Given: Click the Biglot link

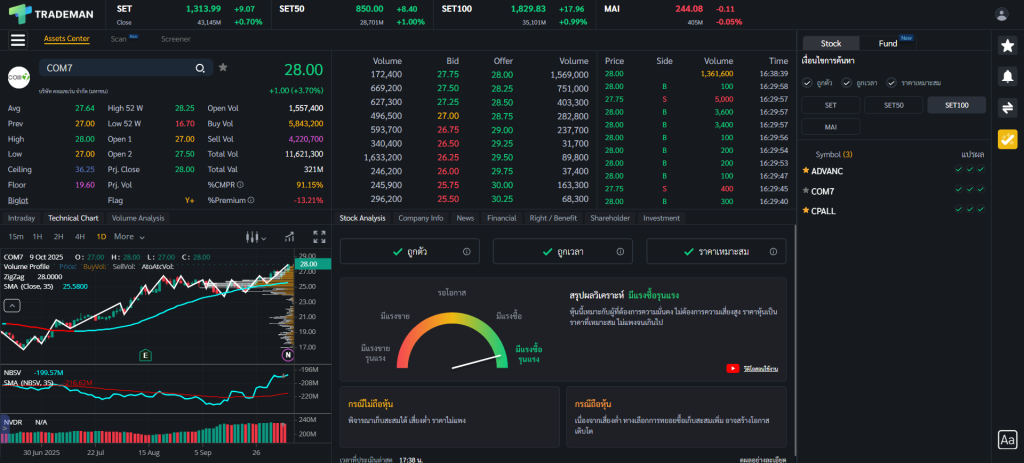Looking at the screenshot, I should pyautogui.click(x=18, y=200).
